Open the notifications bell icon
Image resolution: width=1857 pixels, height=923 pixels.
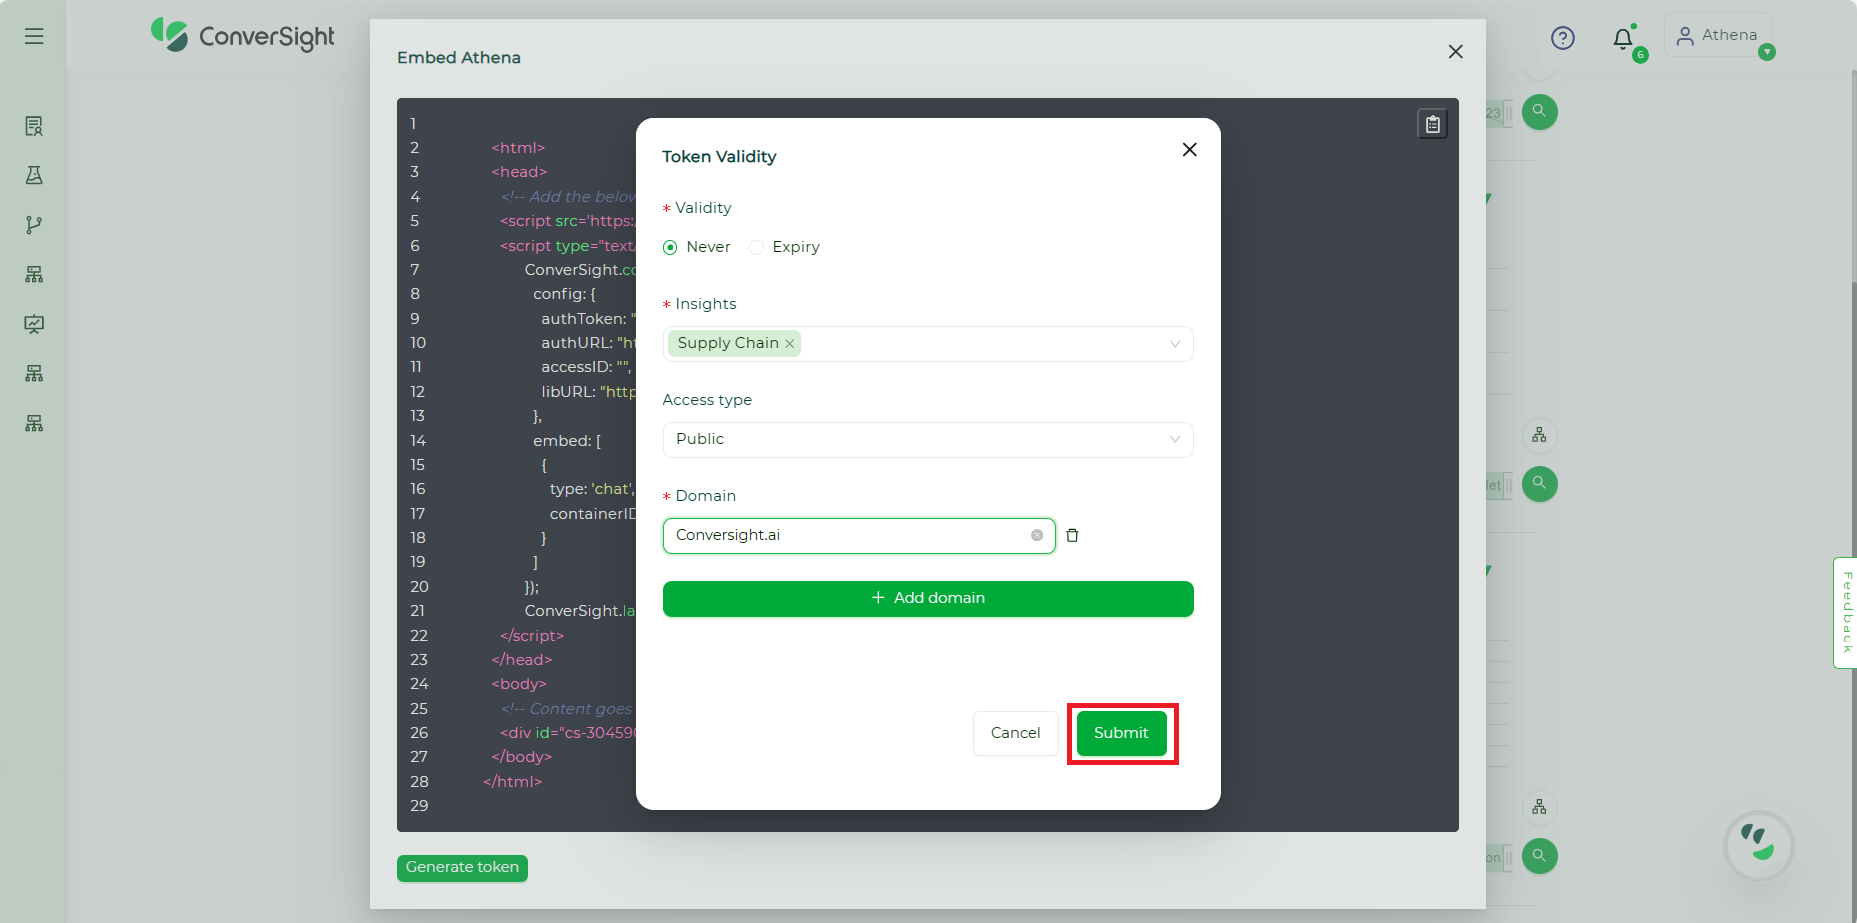1623,39
